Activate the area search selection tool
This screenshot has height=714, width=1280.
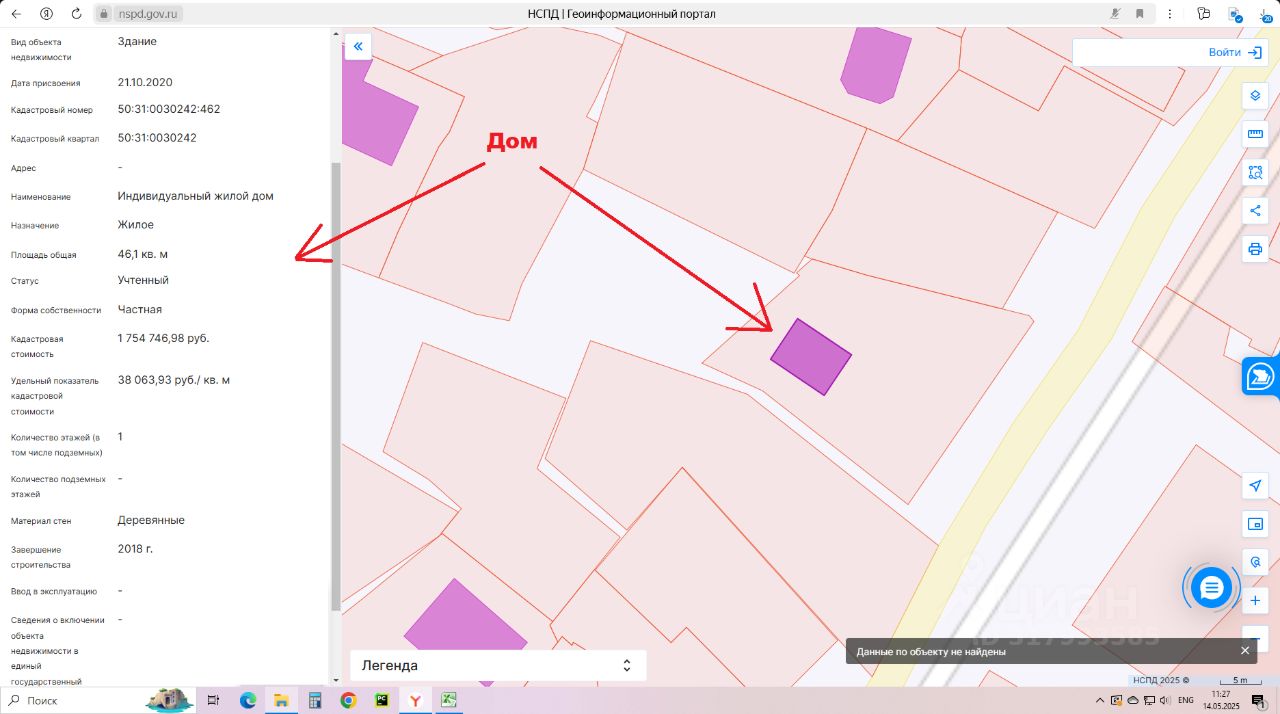click(x=1255, y=172)
